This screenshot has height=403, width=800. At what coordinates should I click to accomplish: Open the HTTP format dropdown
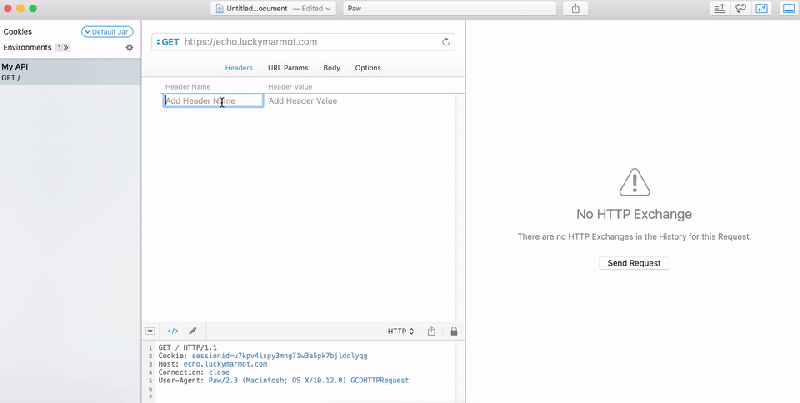401,331
